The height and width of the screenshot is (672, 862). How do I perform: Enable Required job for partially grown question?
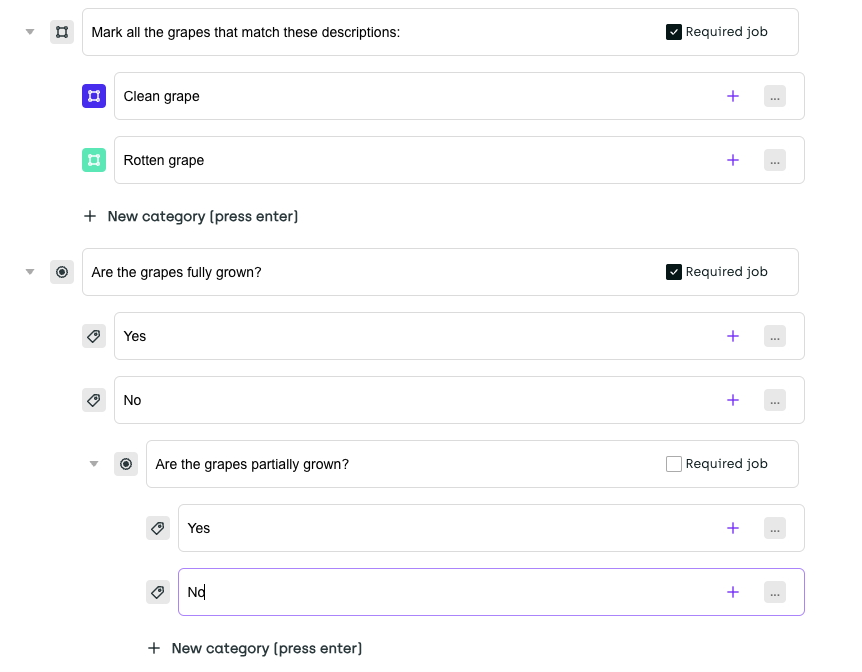[674, 464]
